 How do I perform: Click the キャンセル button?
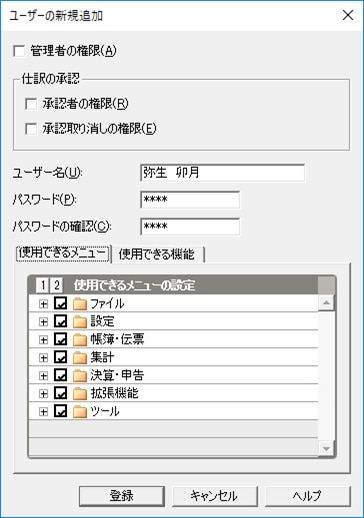pos(214,496)
